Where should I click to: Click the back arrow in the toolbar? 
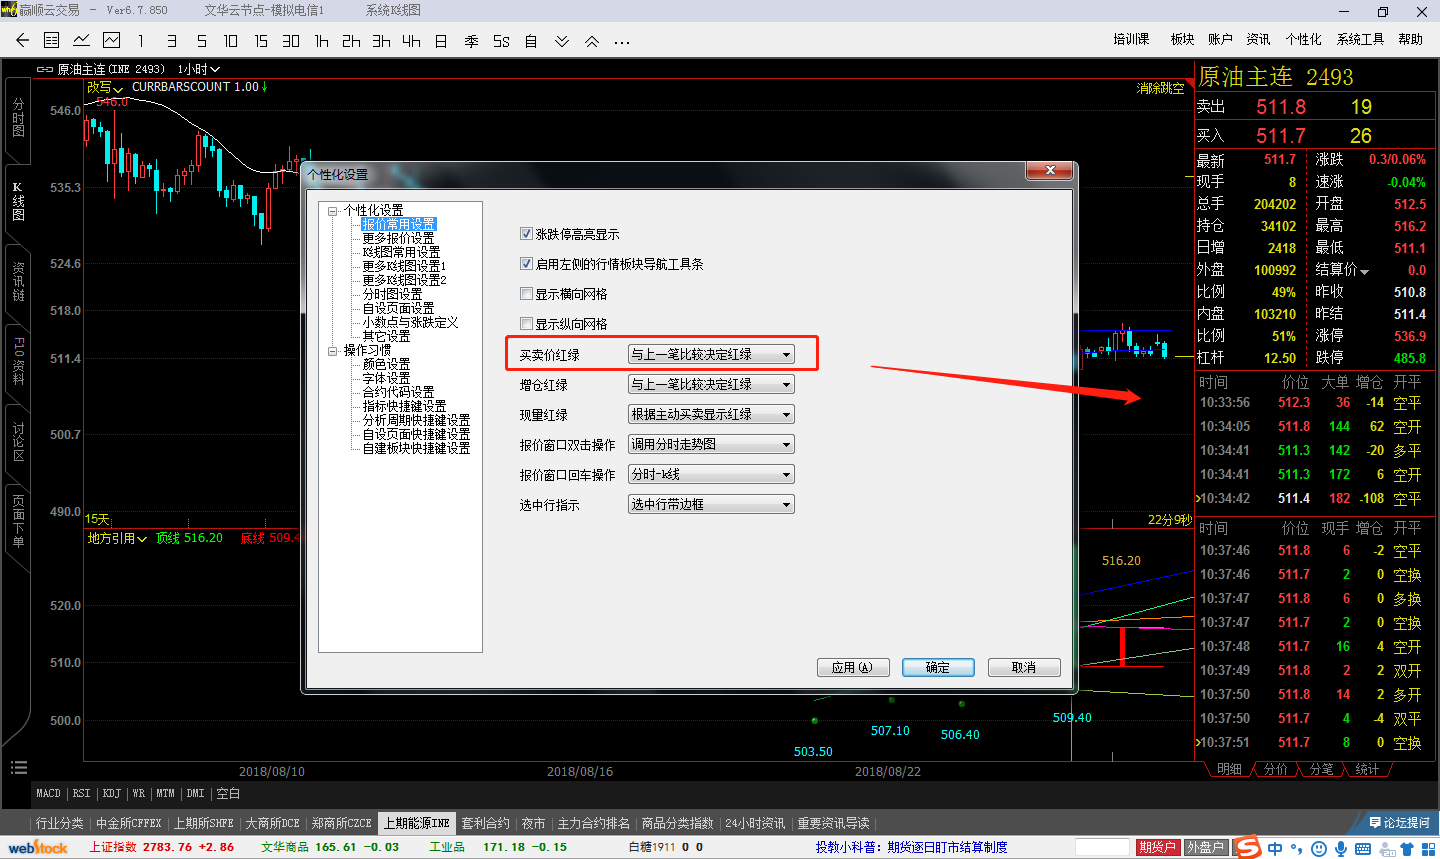(22, 41)
